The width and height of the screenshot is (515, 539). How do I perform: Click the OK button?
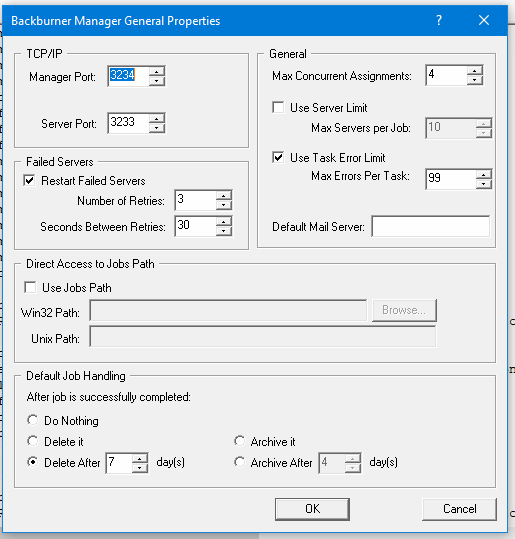coord(312,509)
